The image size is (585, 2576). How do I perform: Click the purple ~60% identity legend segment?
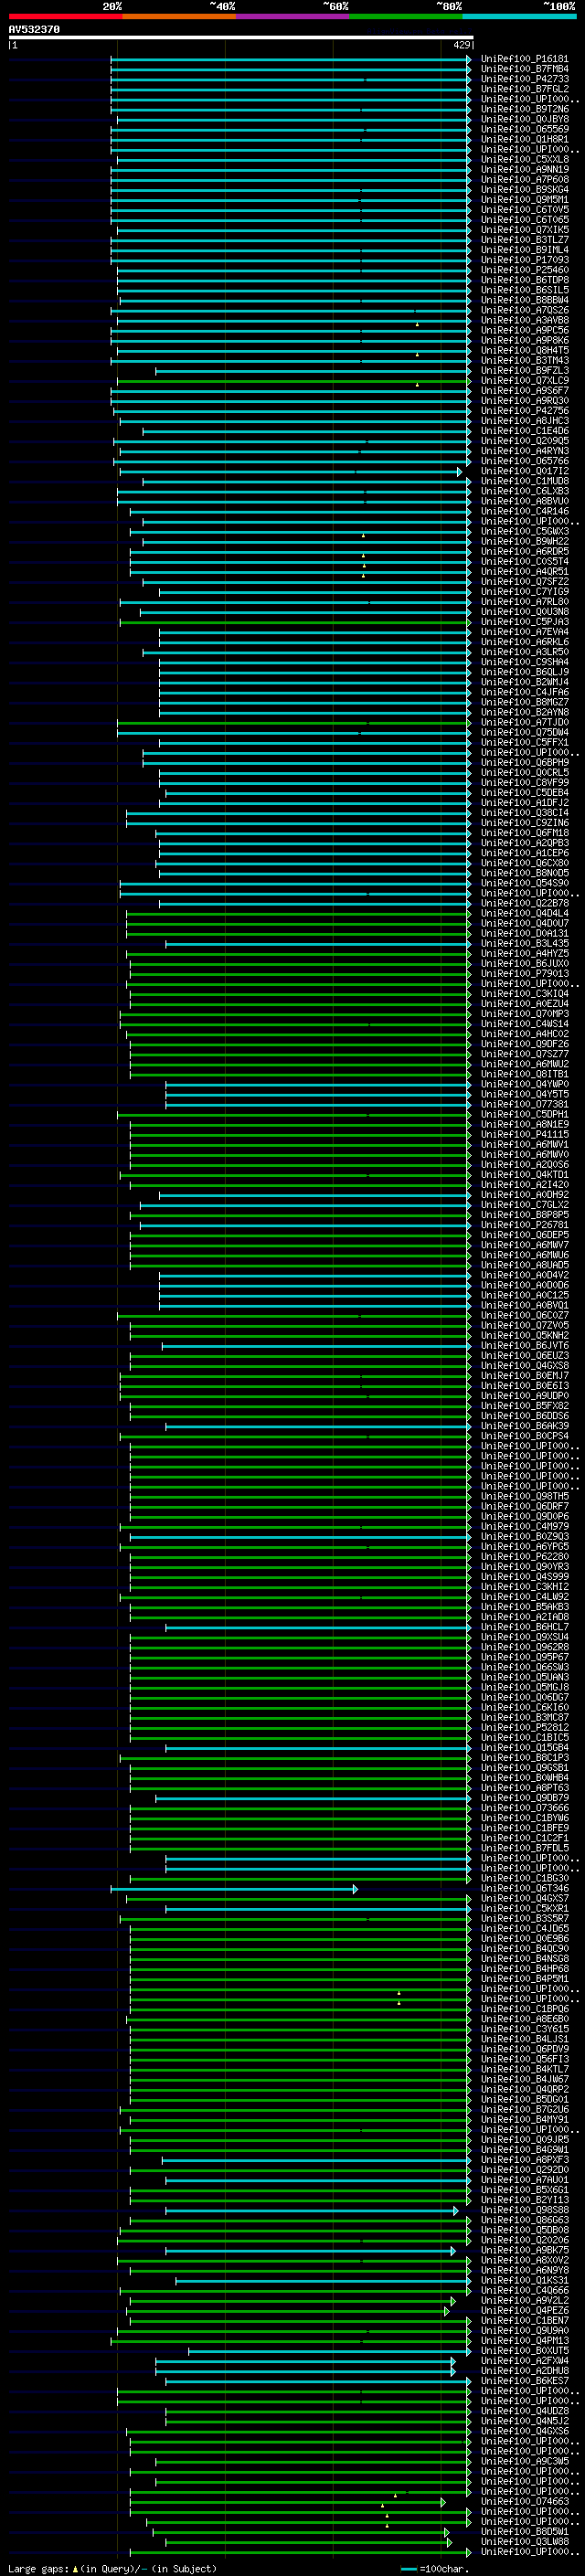(x=293, y=16)
